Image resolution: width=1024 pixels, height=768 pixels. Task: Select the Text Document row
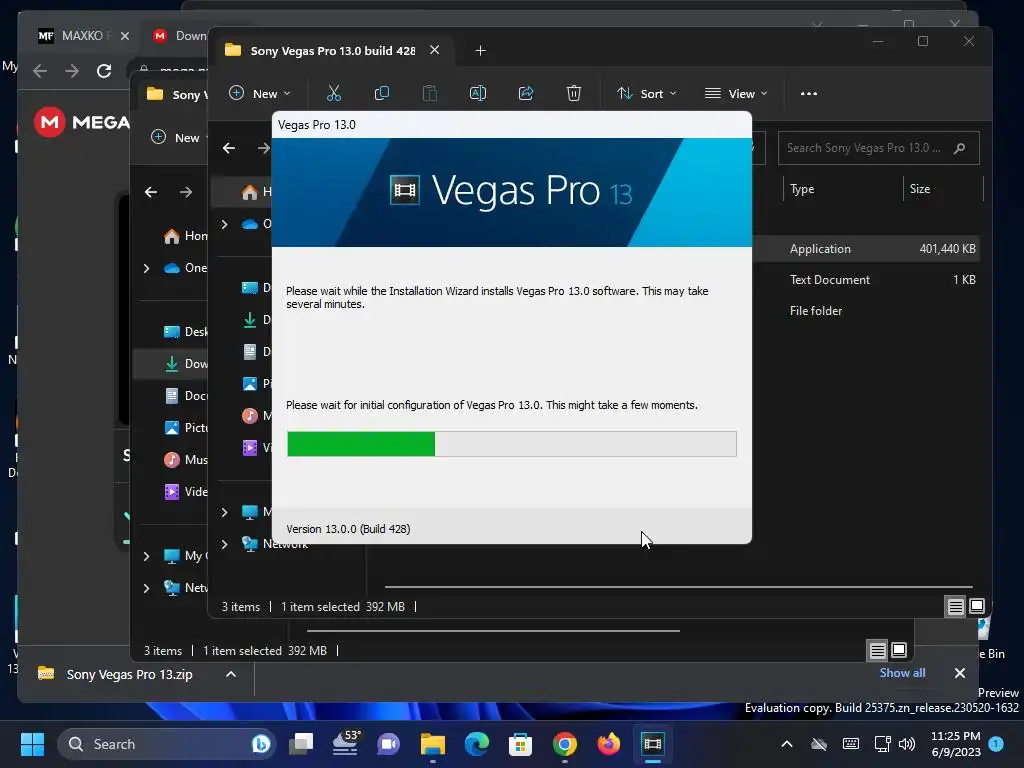click(x=866, y=280)
